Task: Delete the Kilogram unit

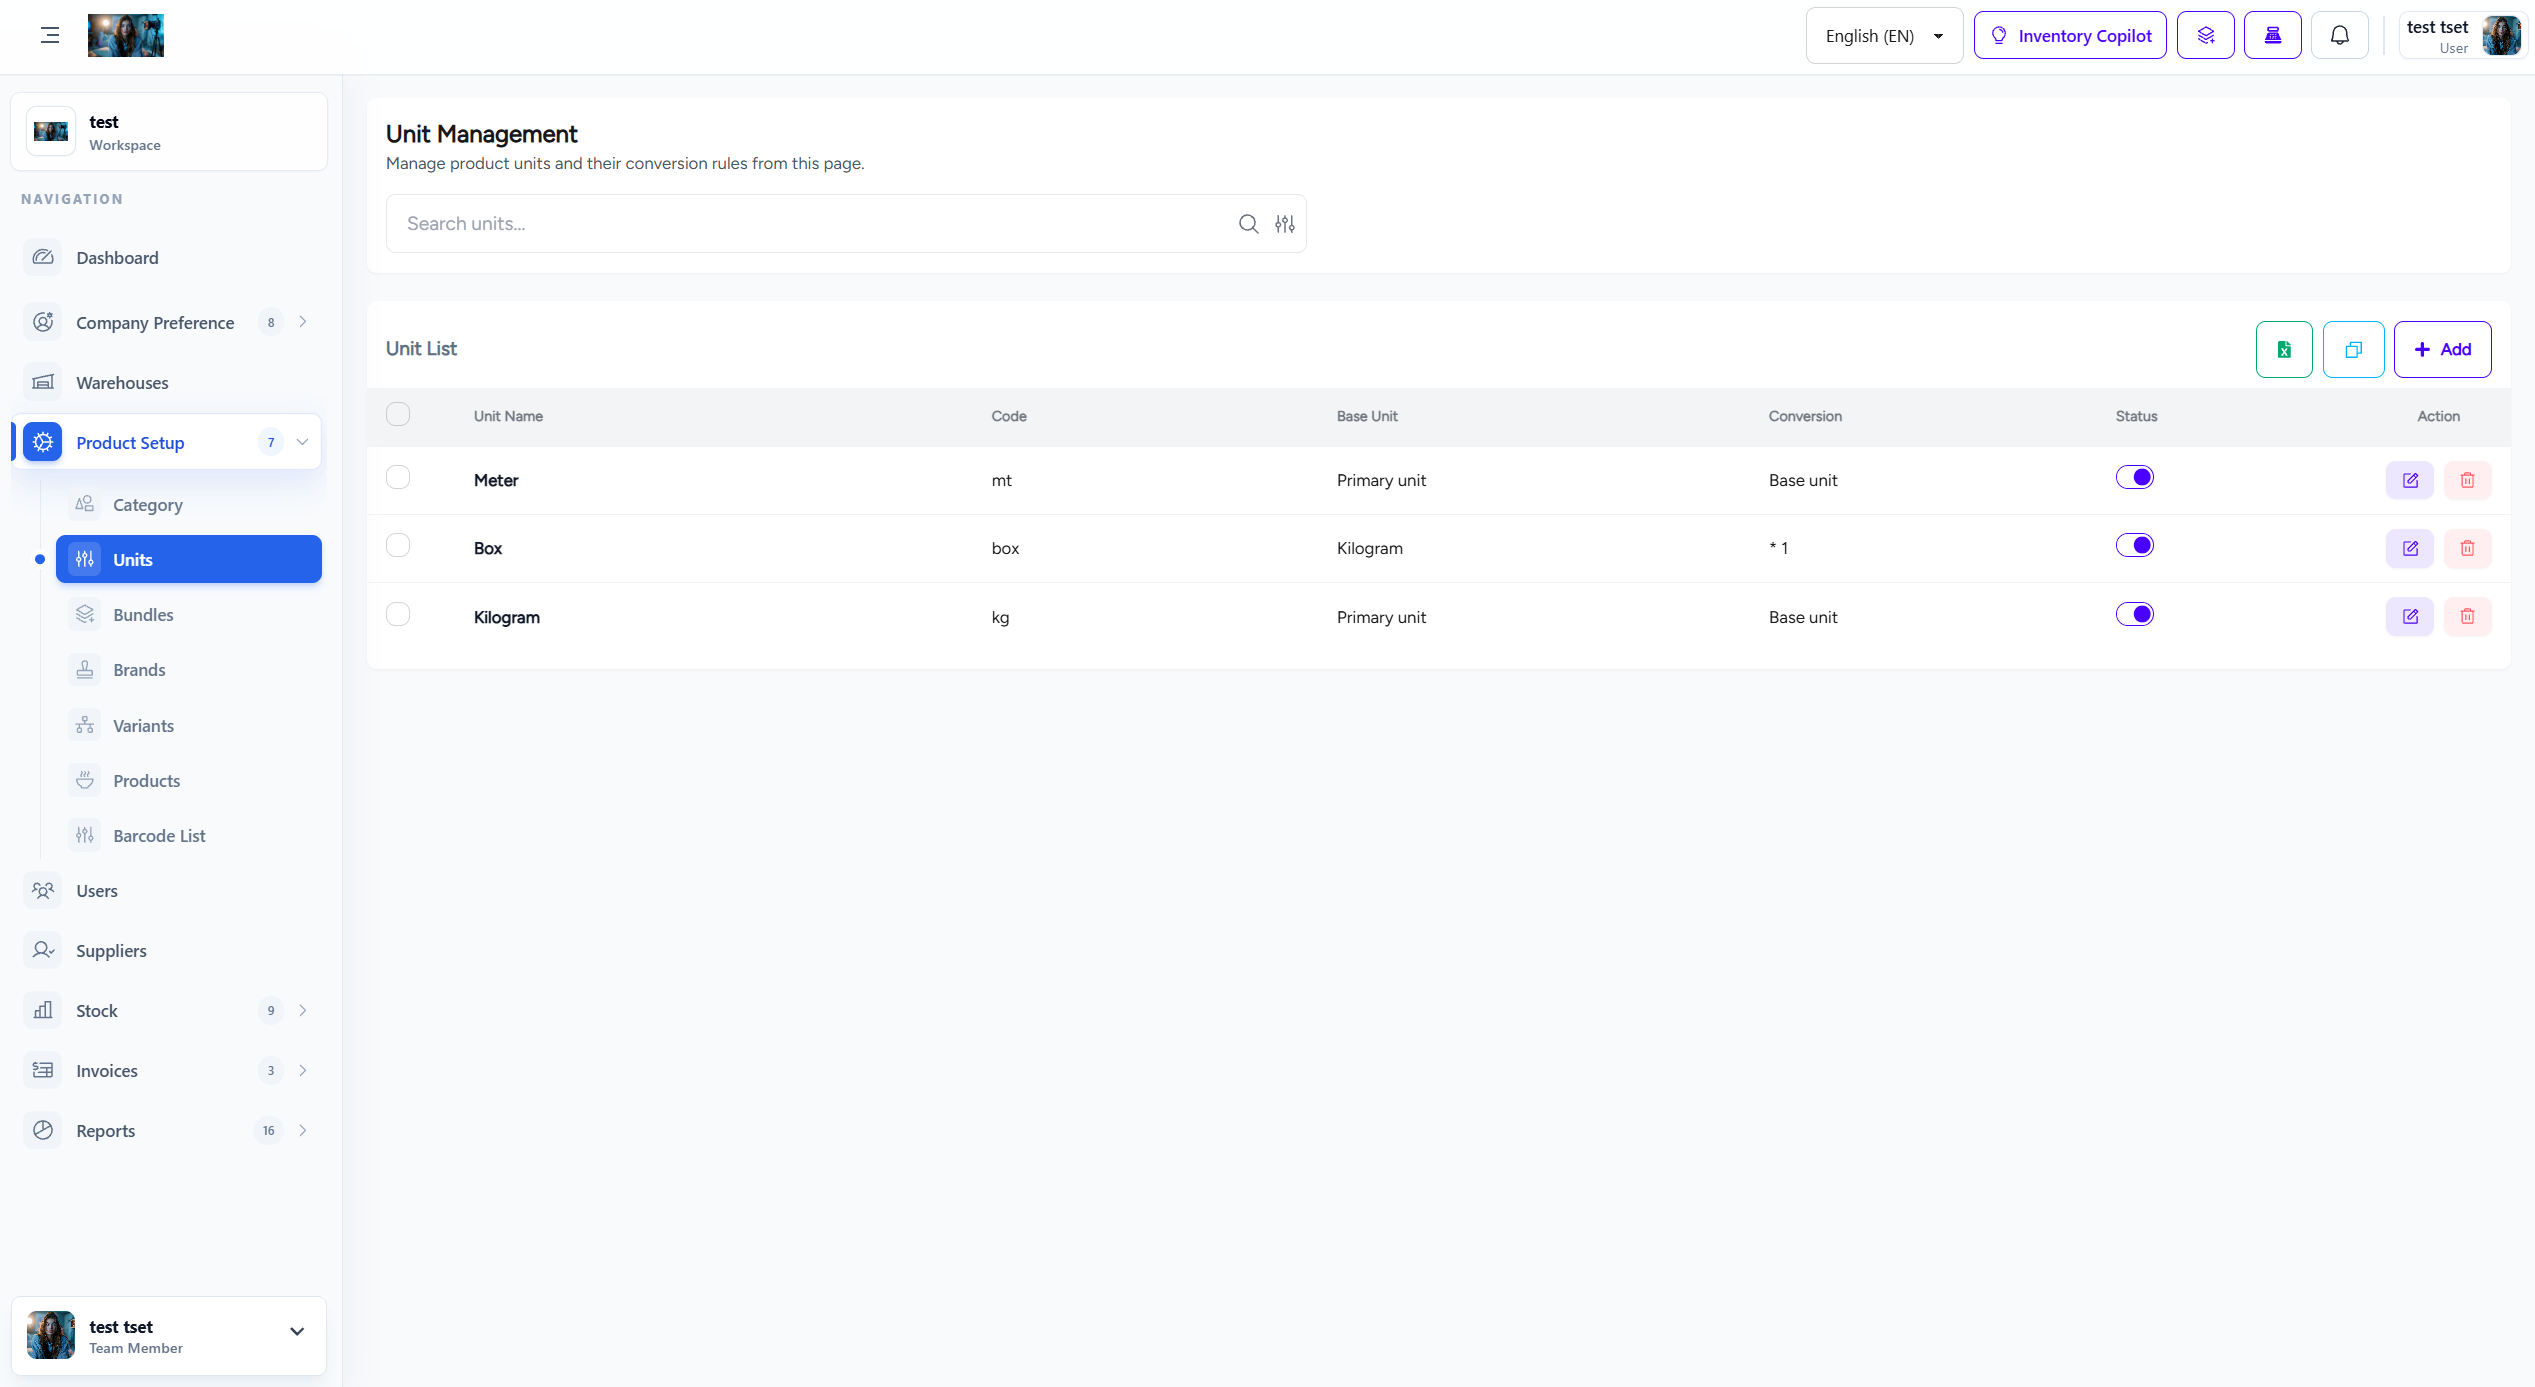Action: (x=2467, y=616)
